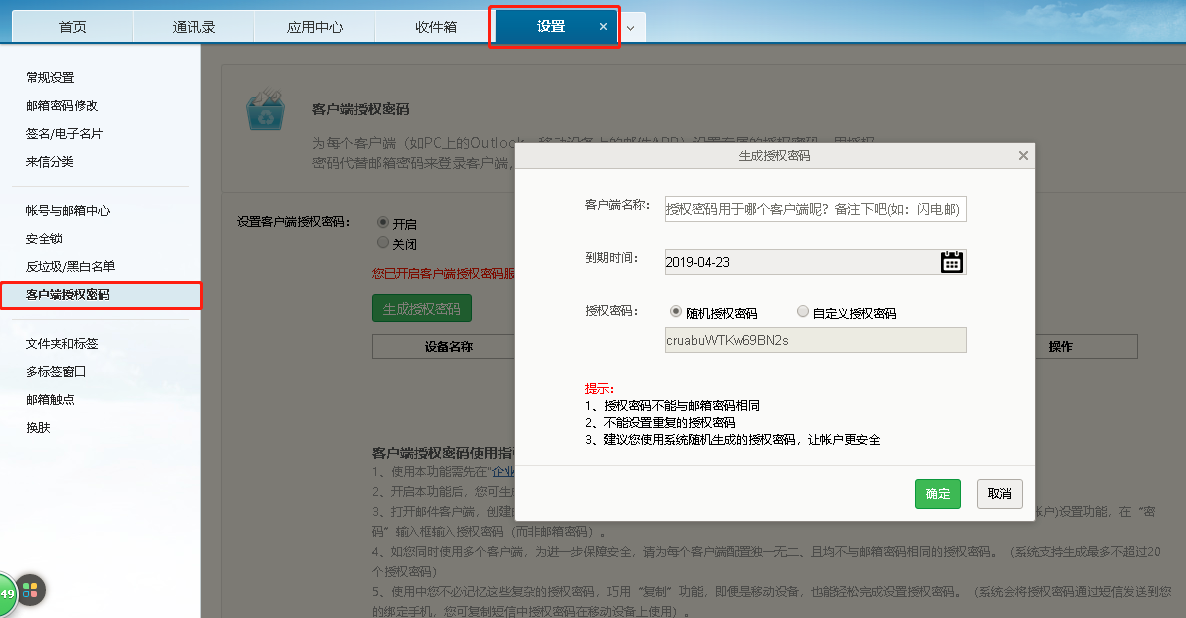
Task: Click the 确定 button in dialog
Action: [937, 493]
